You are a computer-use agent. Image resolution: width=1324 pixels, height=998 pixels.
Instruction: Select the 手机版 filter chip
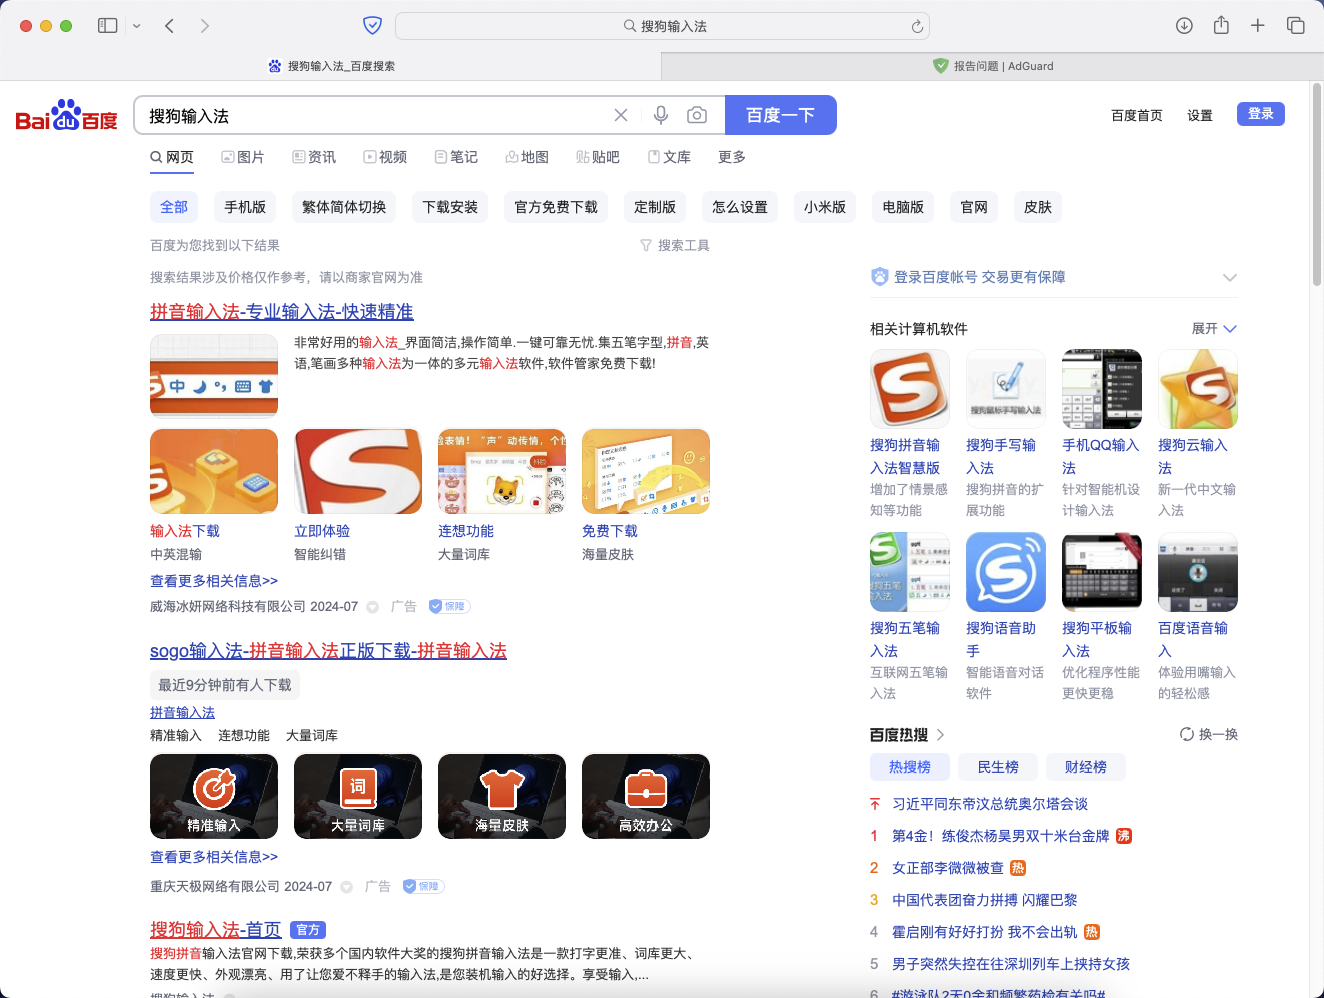[x=245, y=207]
